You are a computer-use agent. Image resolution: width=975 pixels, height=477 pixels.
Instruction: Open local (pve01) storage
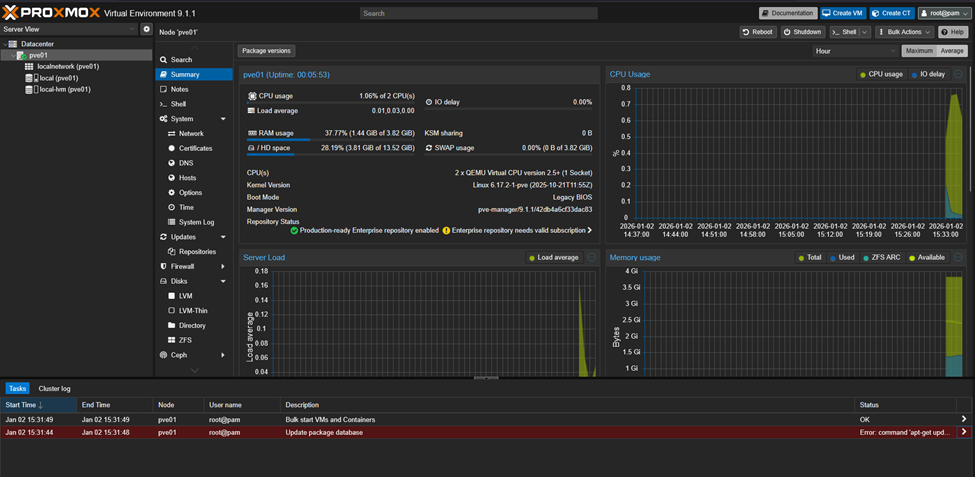[58, 78]
